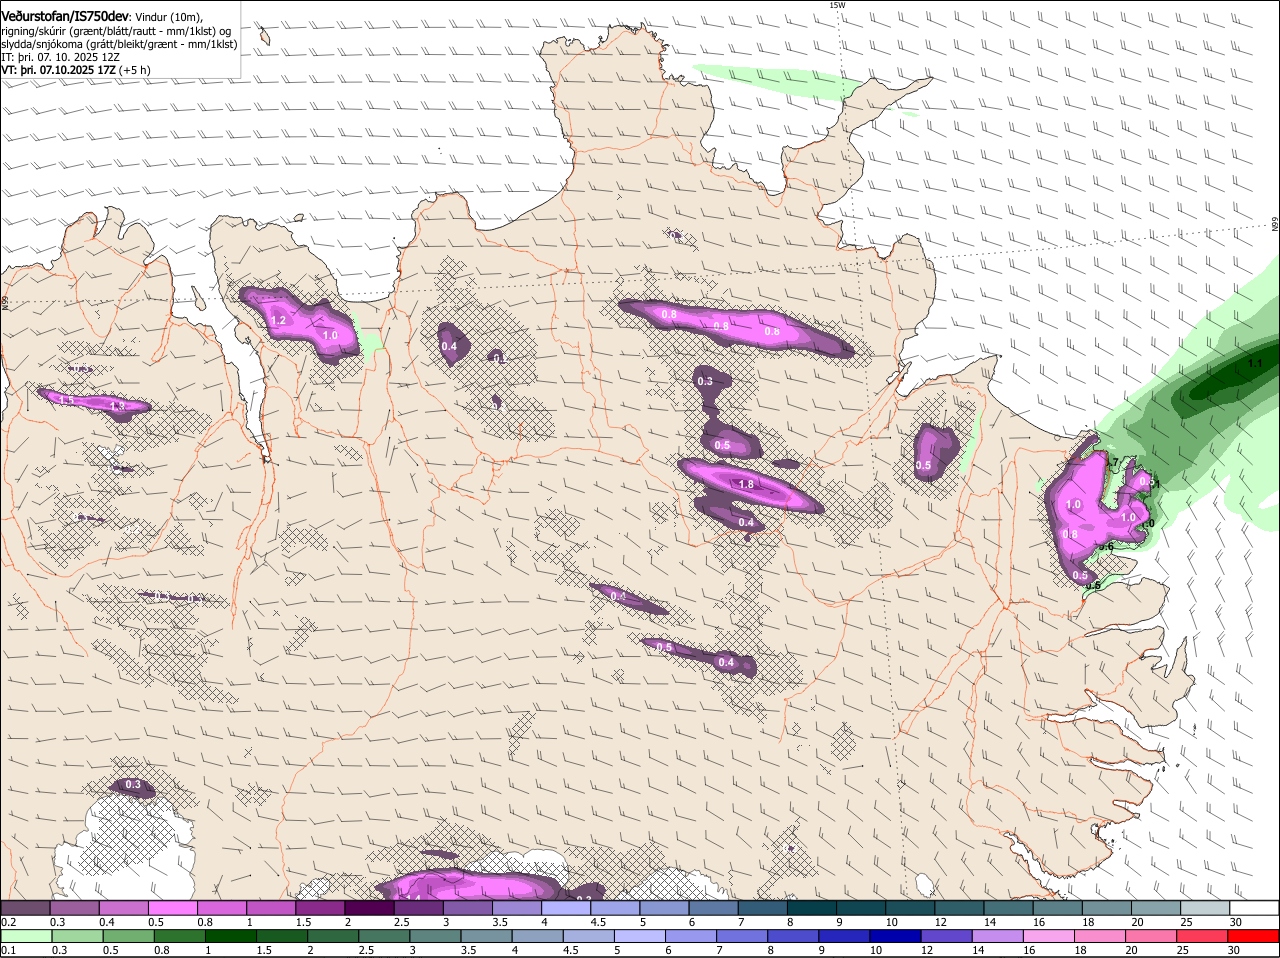Viewport: 1280px width, 958px height.
Task: Click the N99 label on the left map edge
Action: (5, 301)
